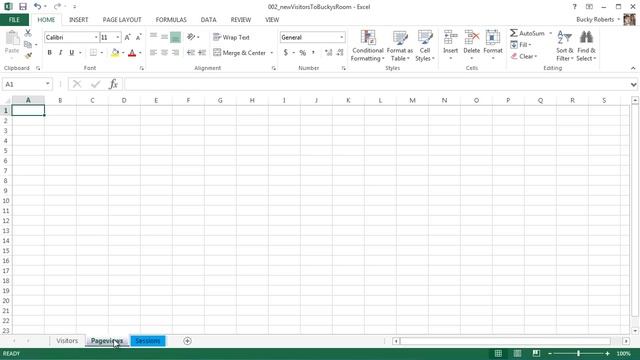Decrease font size with small A
Screen dimensions: 640x360
click(x=138, y=38)
